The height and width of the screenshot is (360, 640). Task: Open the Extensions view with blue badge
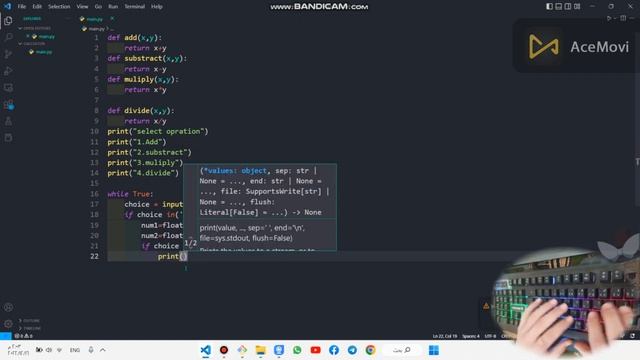coord(8,104)
